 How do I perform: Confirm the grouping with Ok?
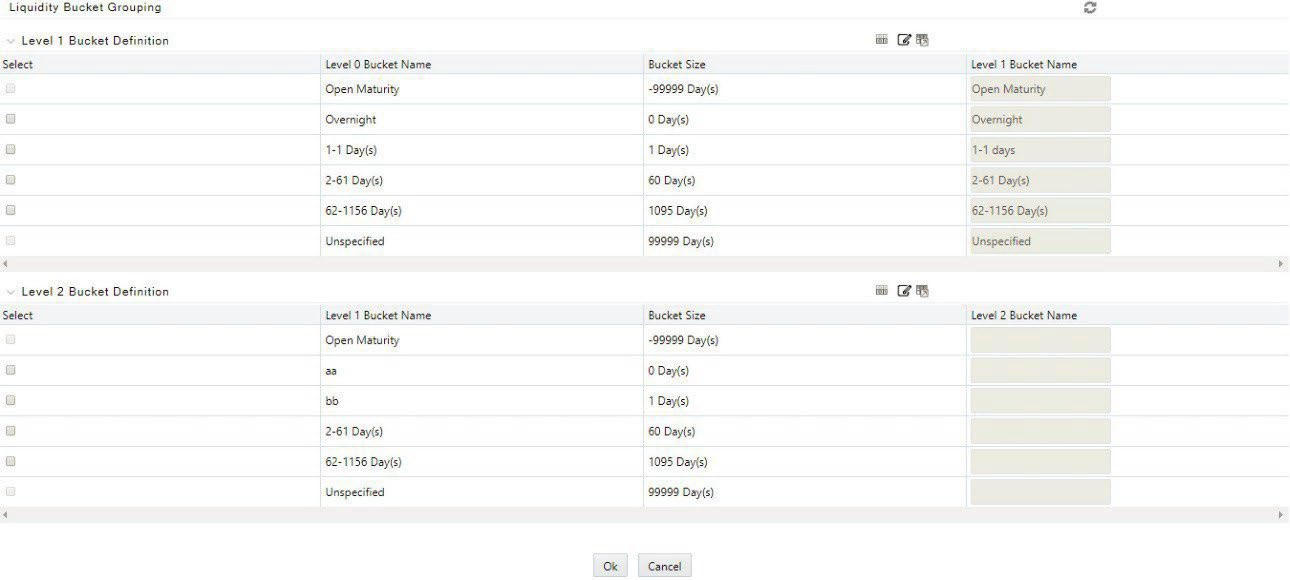coord(610,566)
